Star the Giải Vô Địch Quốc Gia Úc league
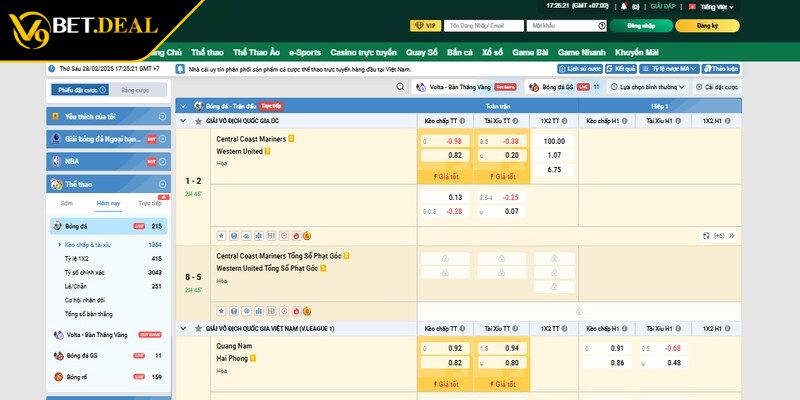The width and height of the screenshot is (800, 400). [x=199, y=120]
